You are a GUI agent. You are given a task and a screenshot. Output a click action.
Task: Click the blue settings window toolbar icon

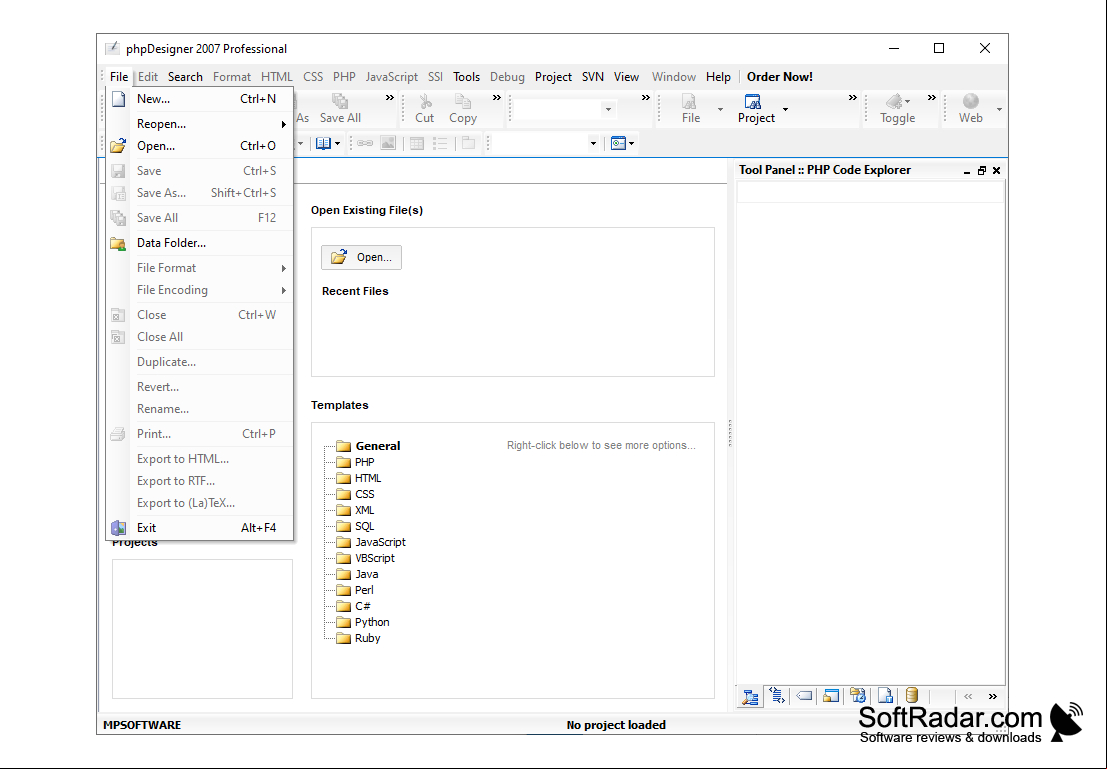618,143
